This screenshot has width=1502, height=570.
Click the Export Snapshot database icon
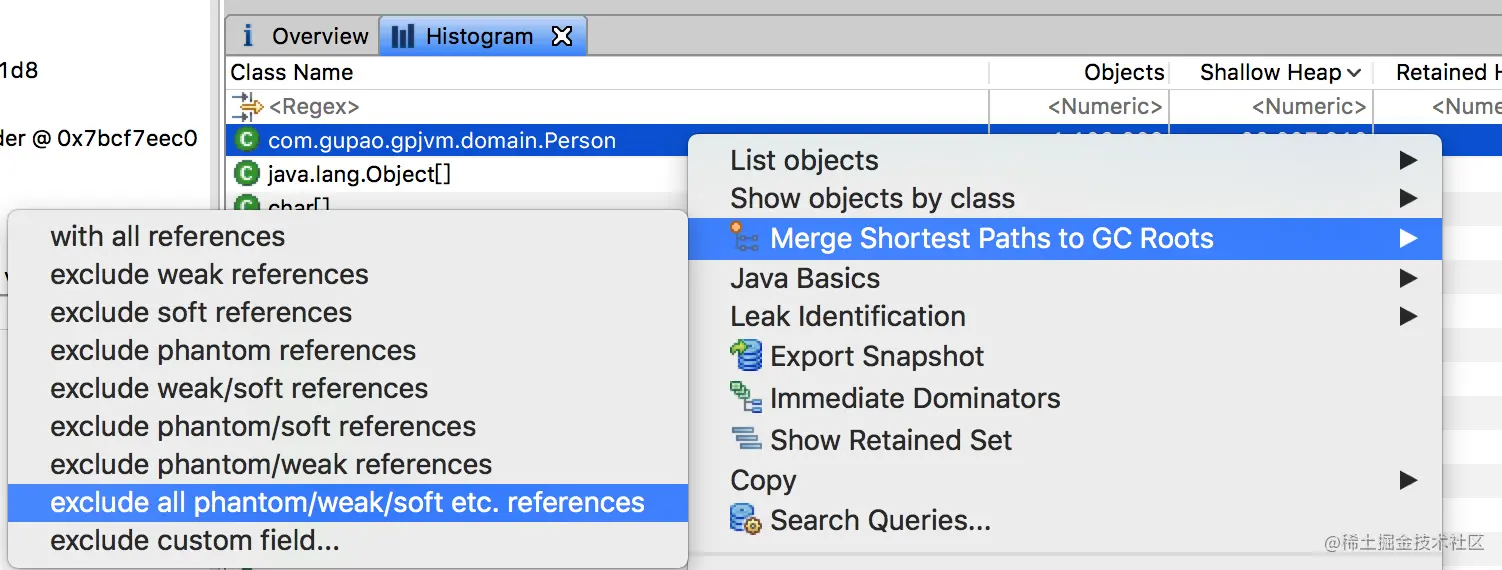(x=746, y=356)
